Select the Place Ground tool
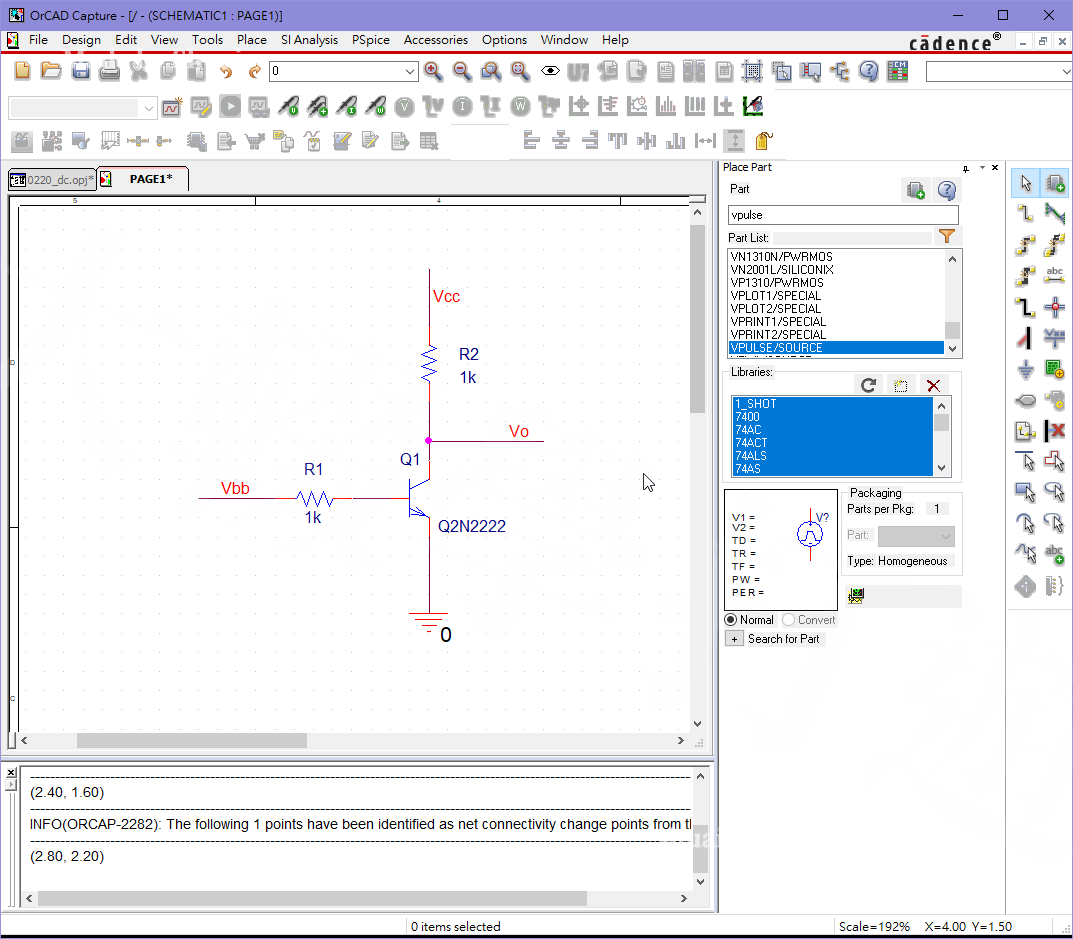 click(x=1025, y=370)
